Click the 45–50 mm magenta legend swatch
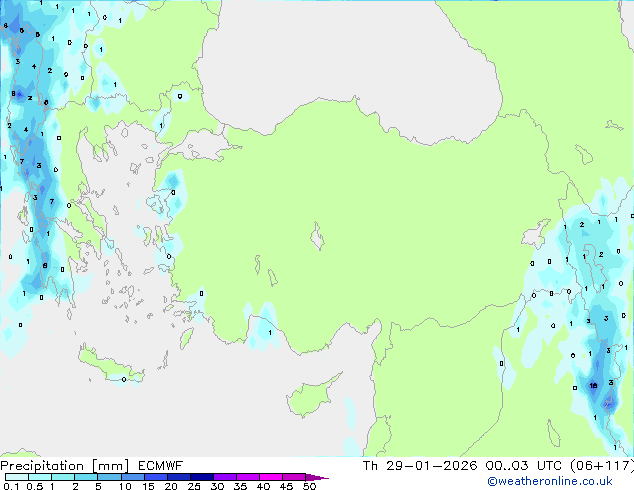This screenshot has height=490, width=634. (x=294, y=477)
